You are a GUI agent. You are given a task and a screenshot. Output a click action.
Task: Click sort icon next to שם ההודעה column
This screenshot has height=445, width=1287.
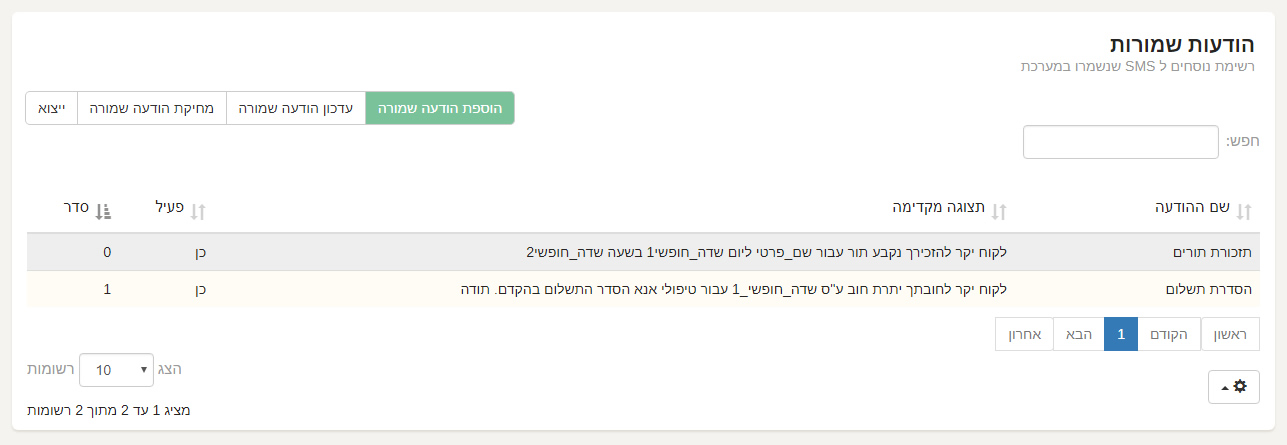pos(1244,211)
